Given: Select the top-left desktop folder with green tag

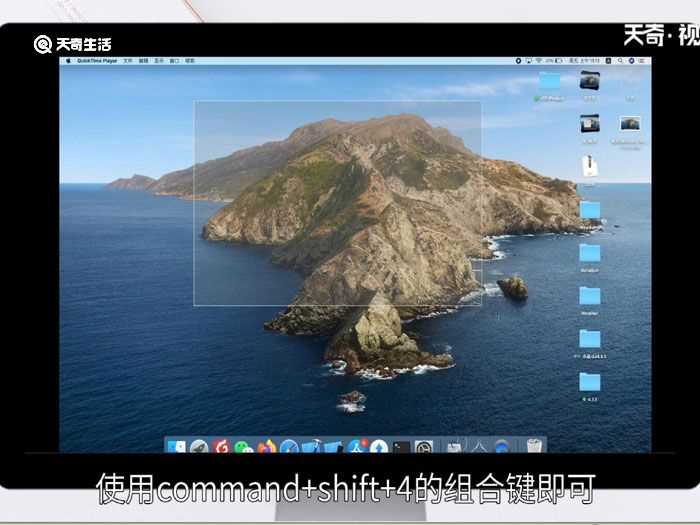Looking at the screenshot, I should [550, 80].
